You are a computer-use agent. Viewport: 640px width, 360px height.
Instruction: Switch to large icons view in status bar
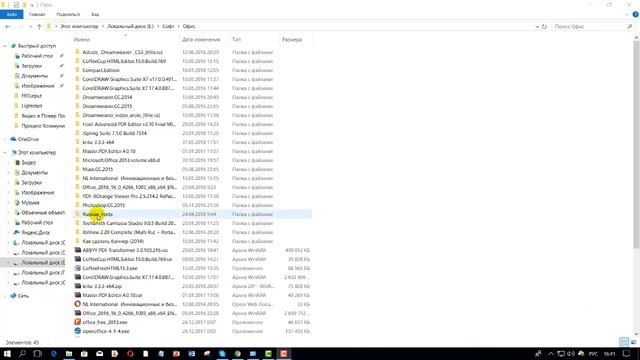click(x=633, y=342)
